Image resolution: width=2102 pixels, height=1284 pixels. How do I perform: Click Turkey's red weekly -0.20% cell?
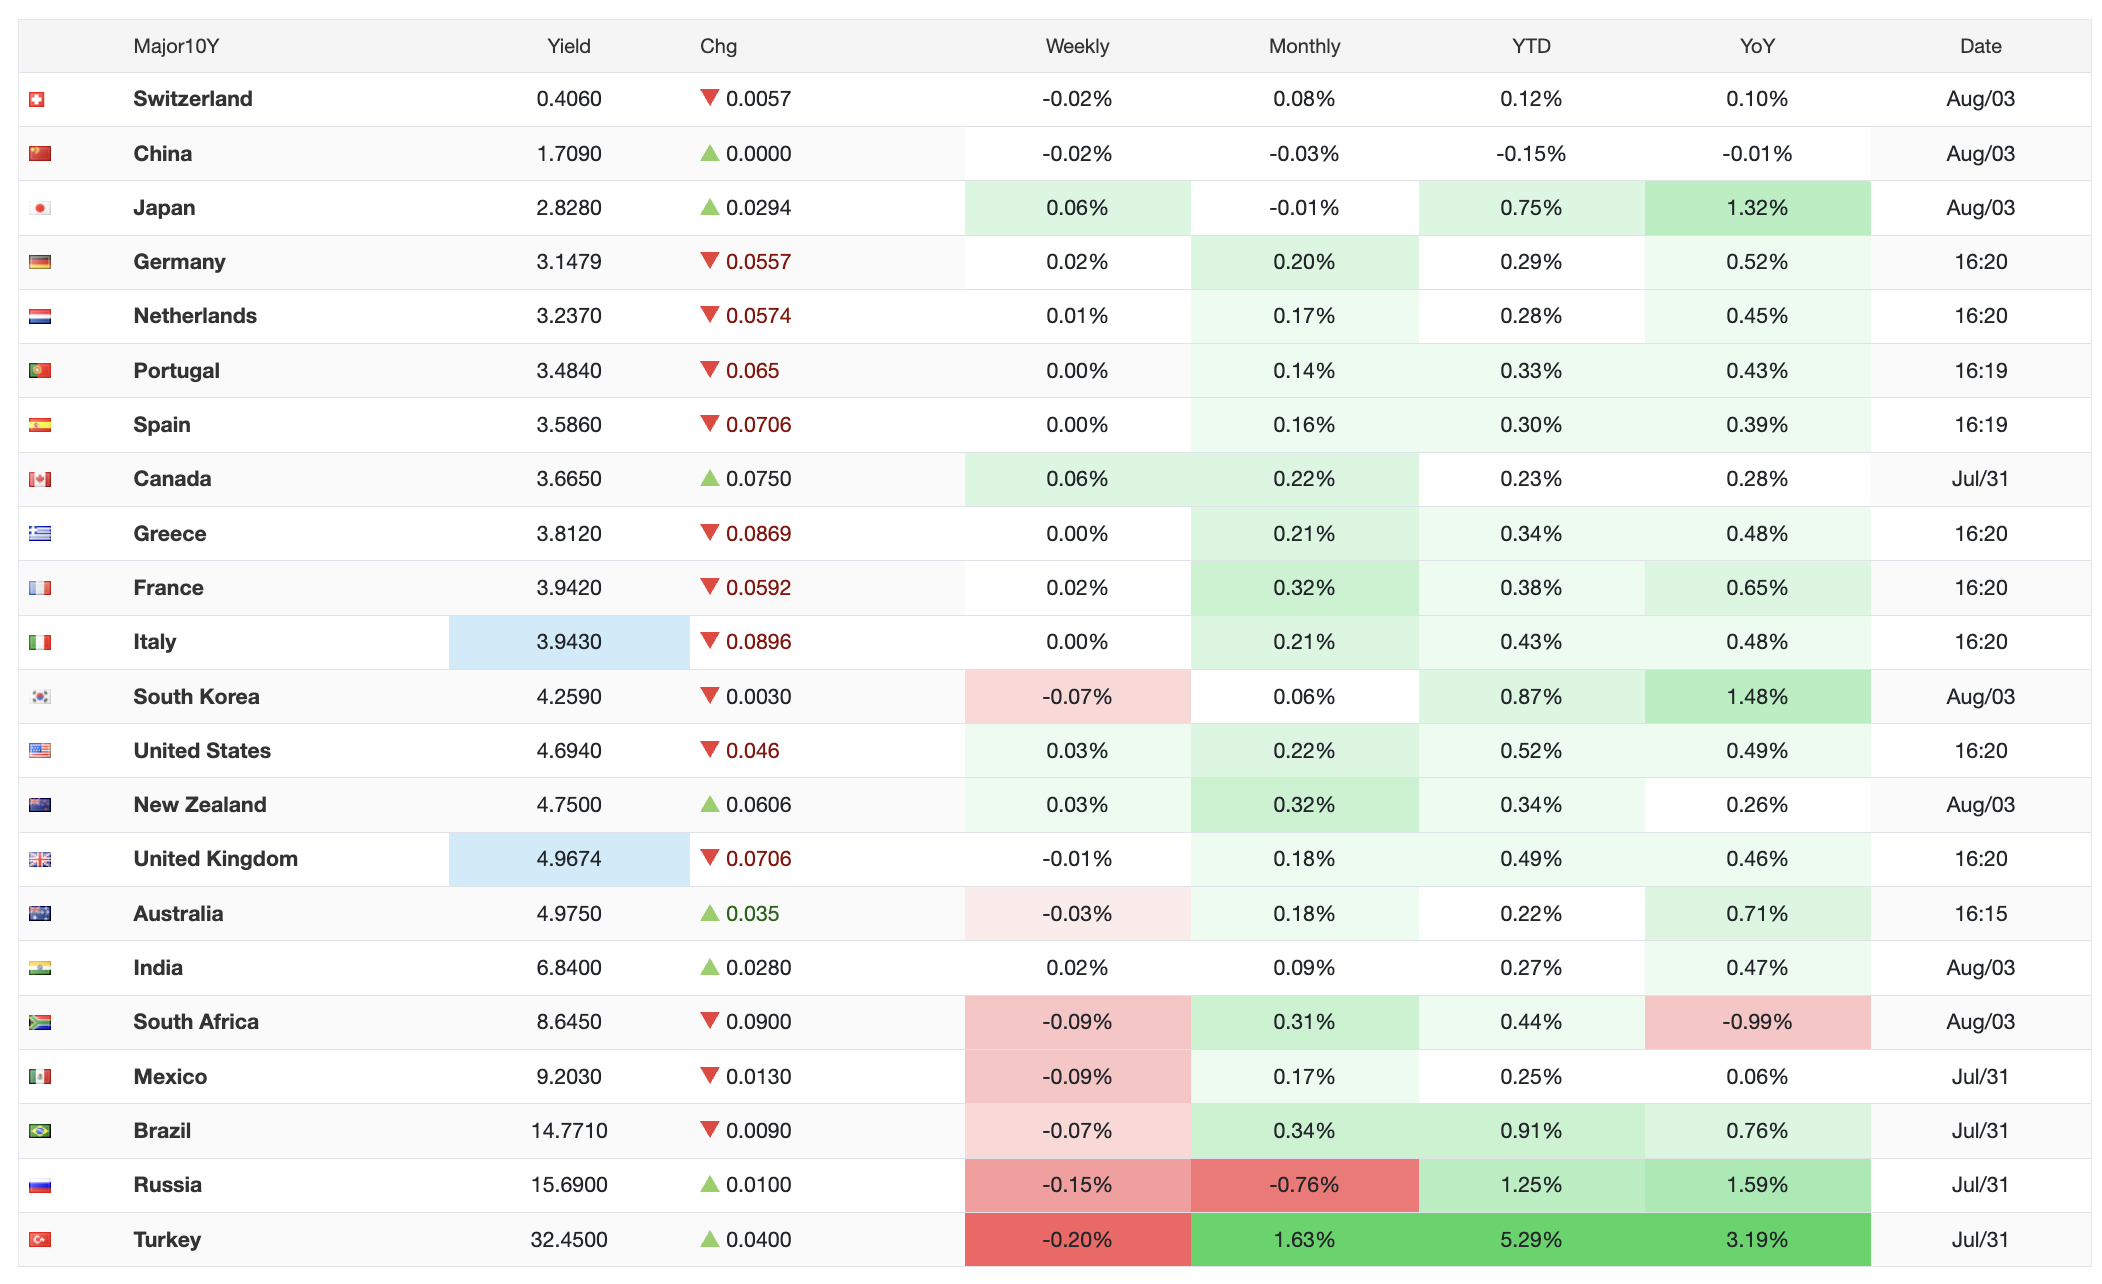tap(1077, 1239)
